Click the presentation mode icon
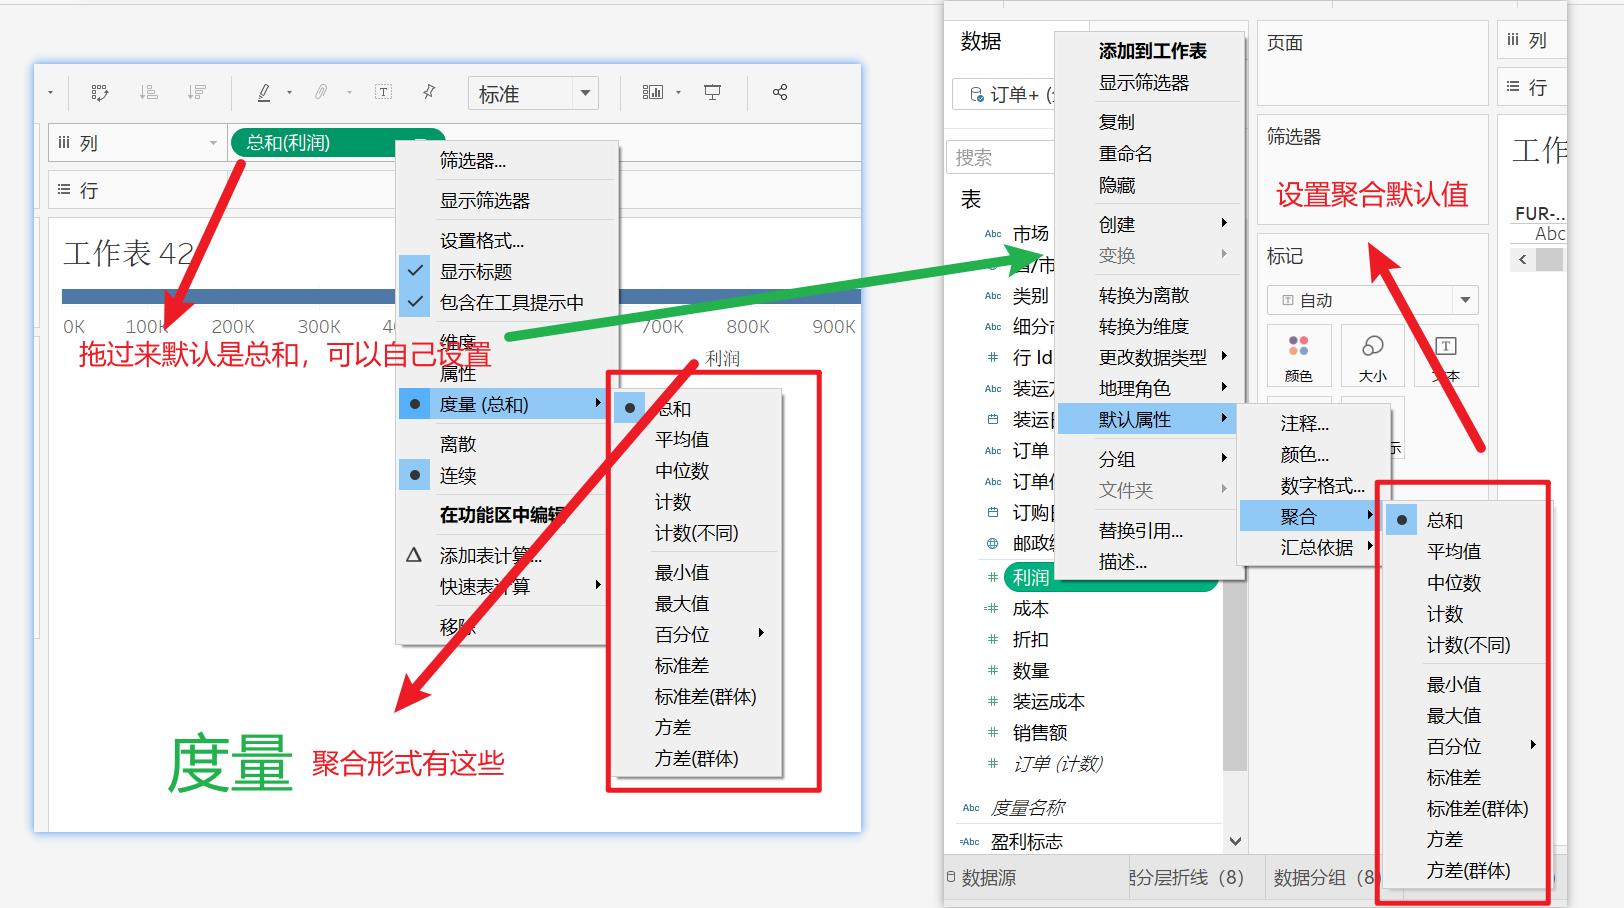The height and width of the screenshot is (908, 1624). 713,92
